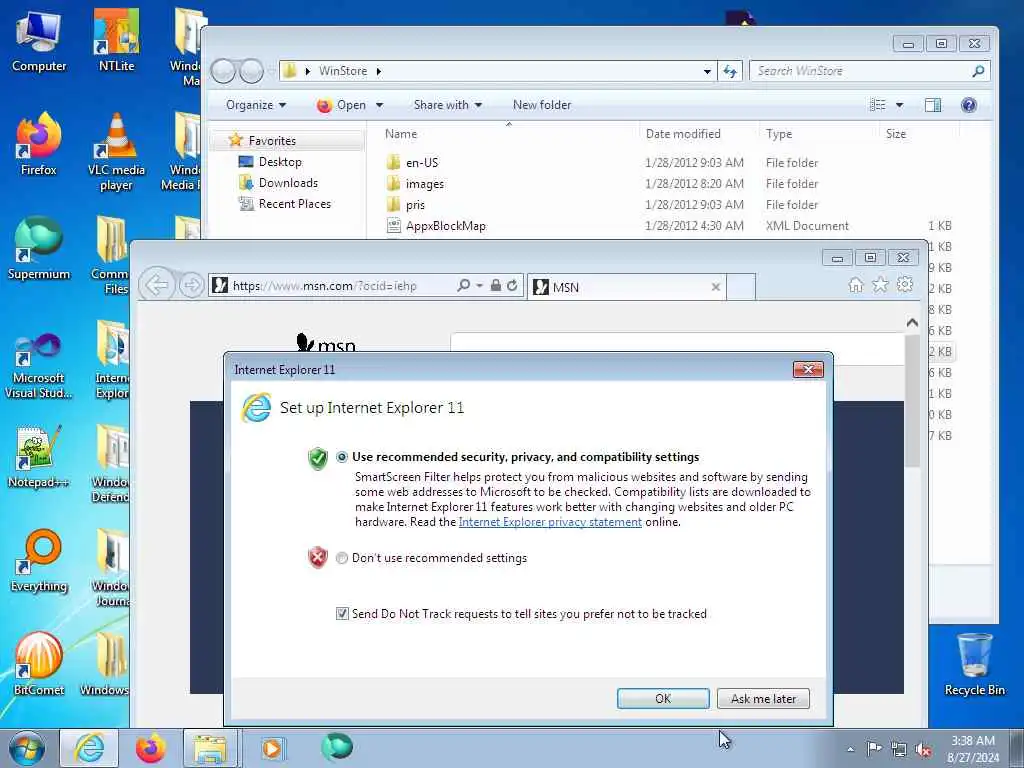This screenshot has width=1024, height=768.
Task: Open address bar autocomplete dropdown in IE
Action: coord(479,285)
